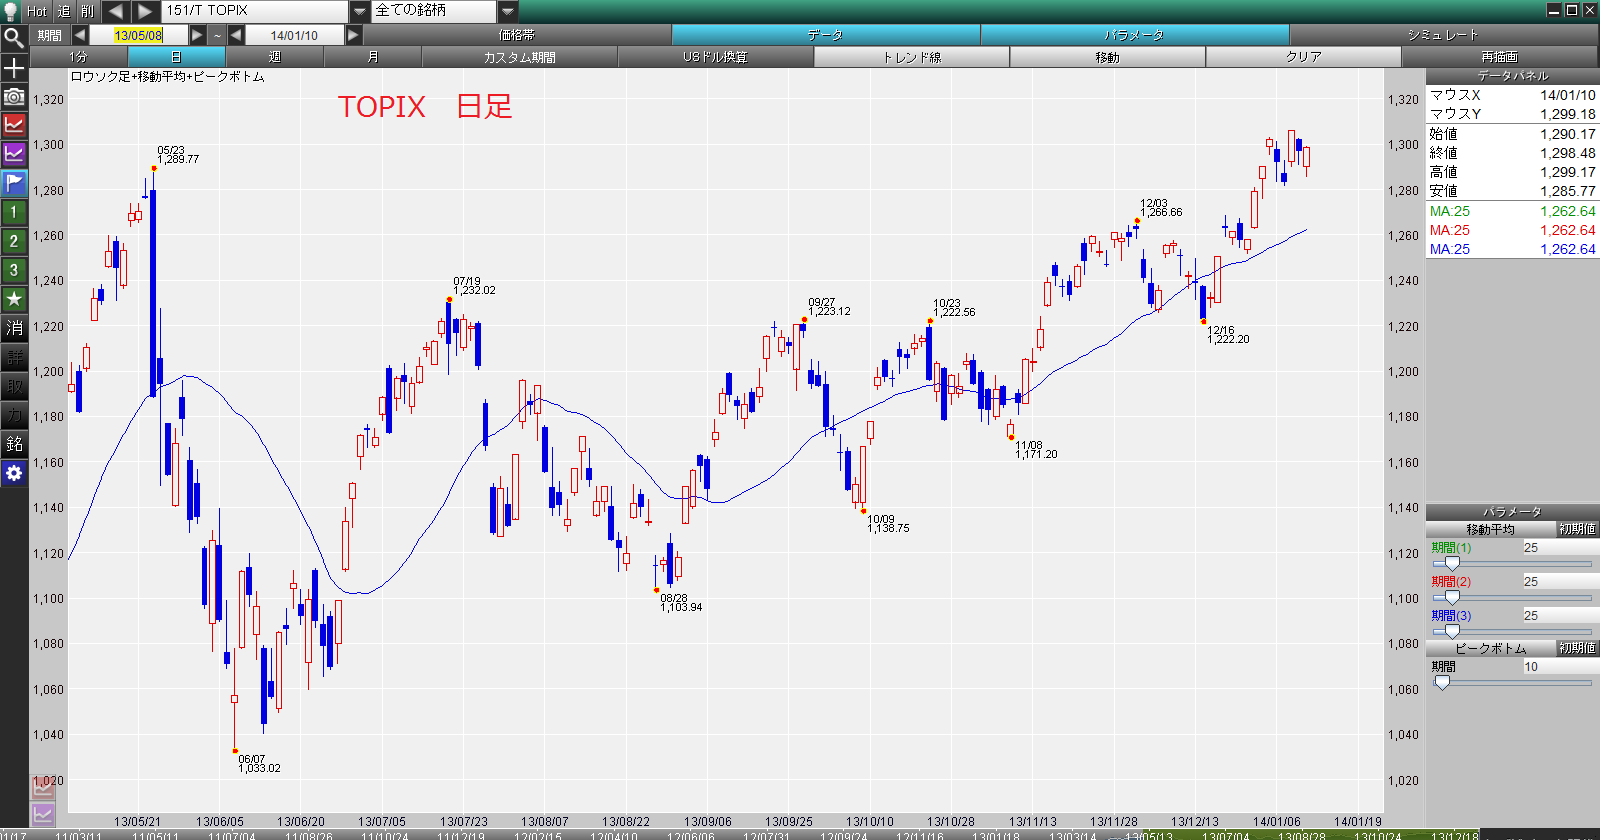Viewport: 1610px width, 840px height.
Task: Click the lightbulb hint icon
Action: click(x=12, y=10)
